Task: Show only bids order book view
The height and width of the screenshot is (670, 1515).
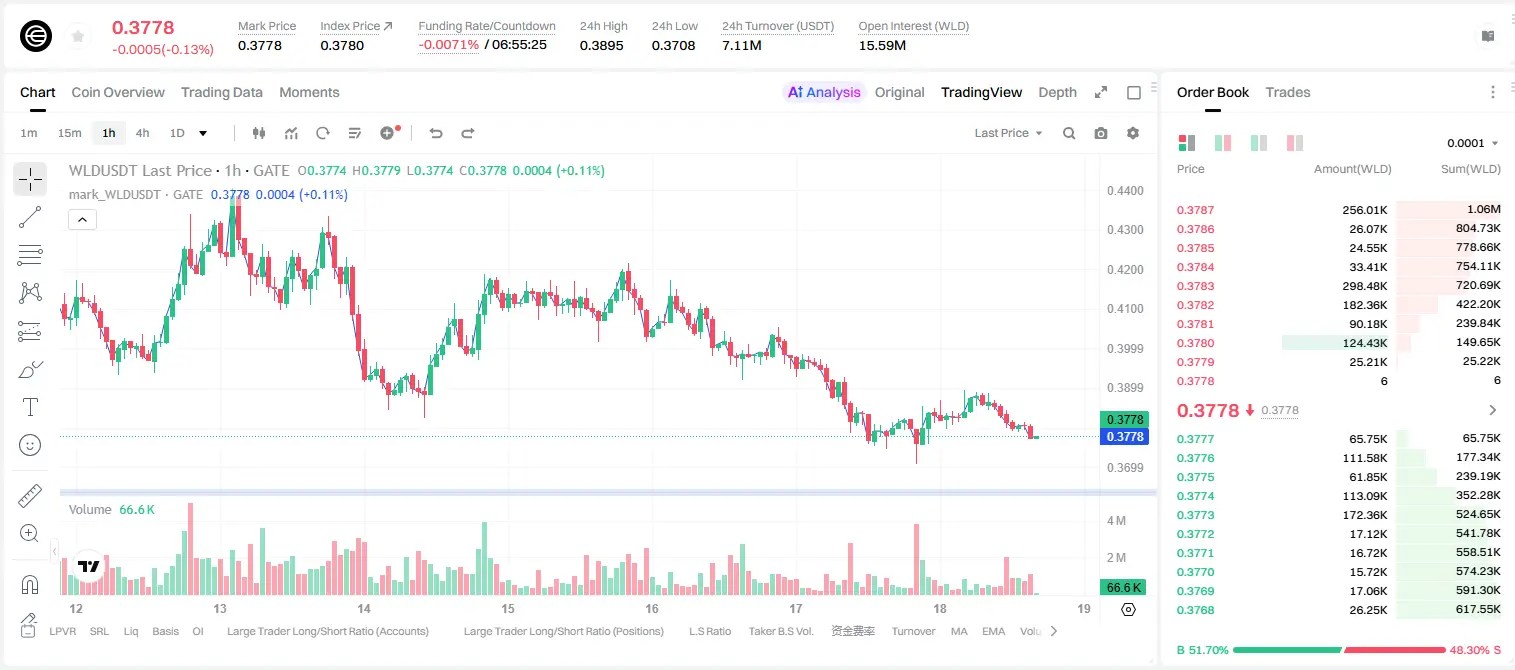Action: pyautogui.click(x=1259, y=143)
